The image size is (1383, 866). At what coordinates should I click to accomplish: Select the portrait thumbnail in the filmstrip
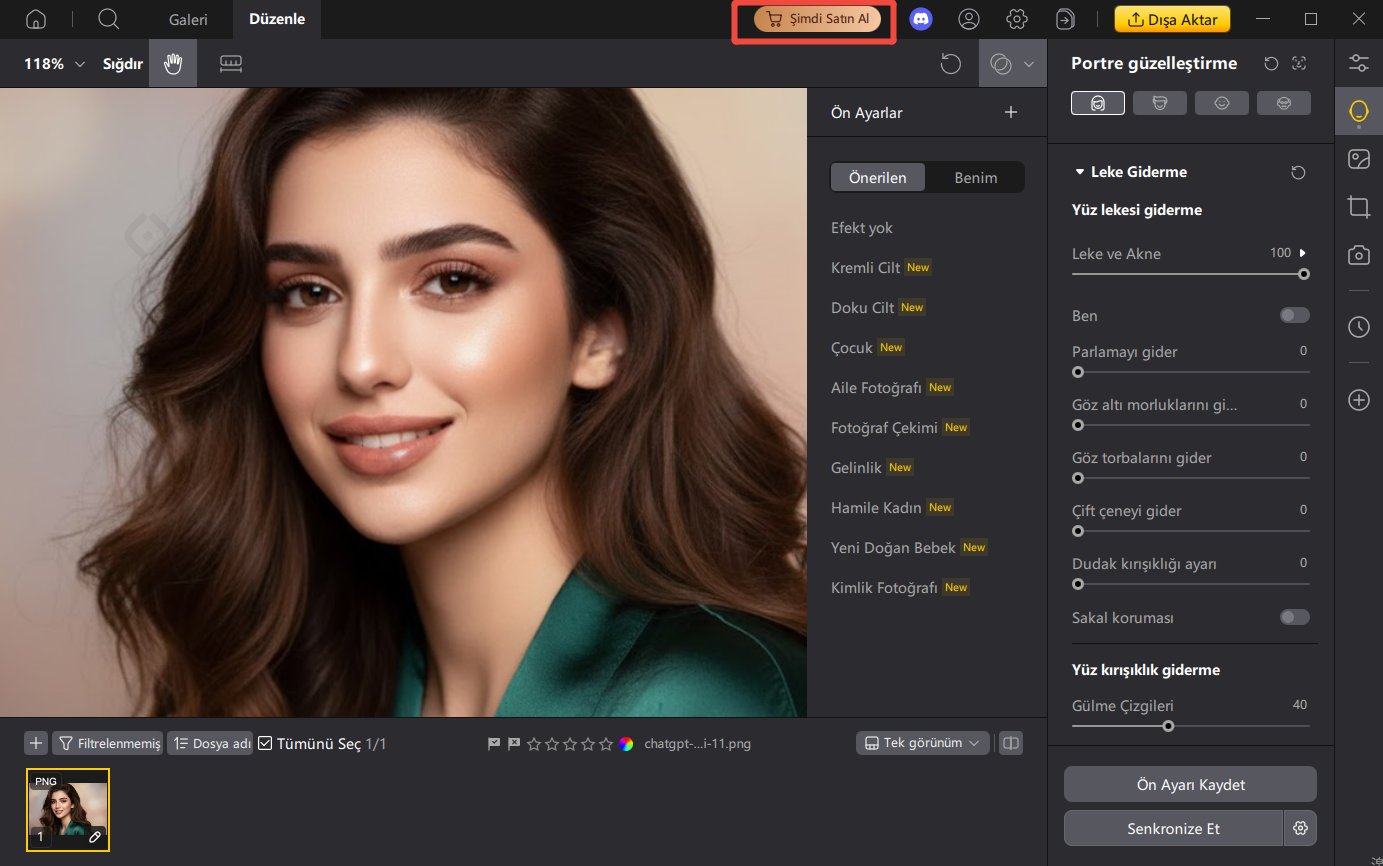[x=67, y=809]
